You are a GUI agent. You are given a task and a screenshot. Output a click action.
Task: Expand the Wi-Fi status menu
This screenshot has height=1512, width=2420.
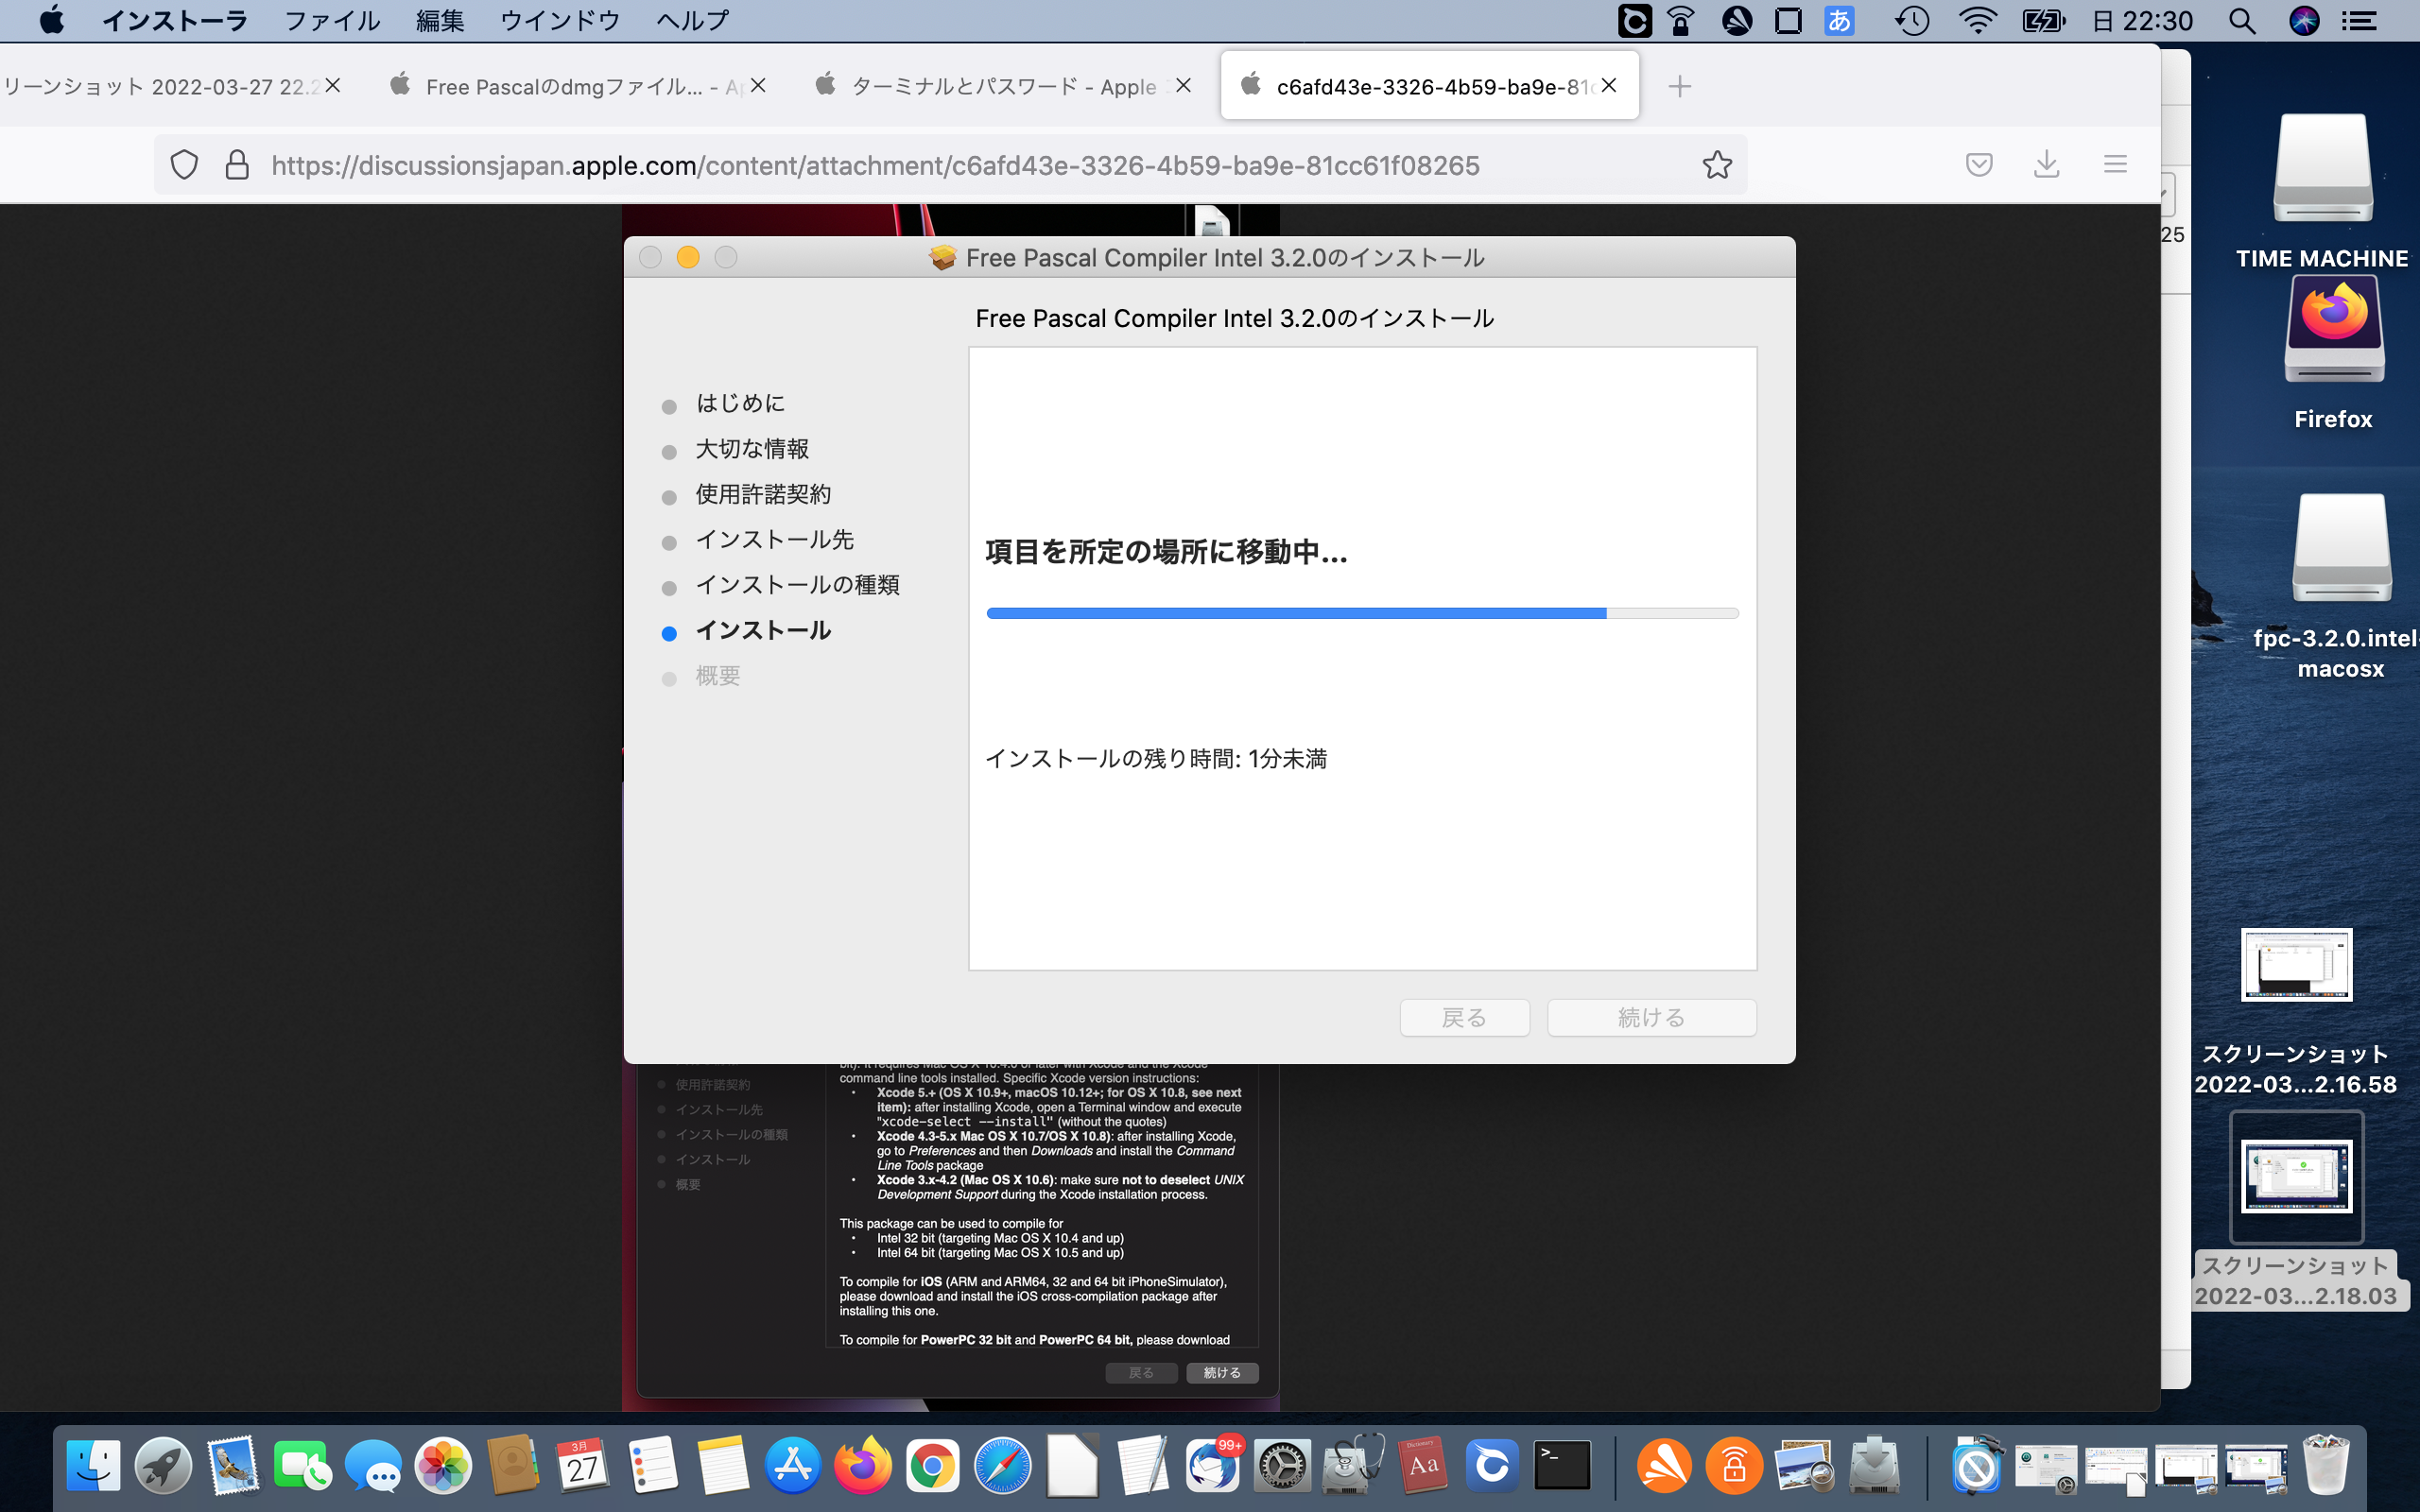pyautogui.click(x=1977, y=21)
